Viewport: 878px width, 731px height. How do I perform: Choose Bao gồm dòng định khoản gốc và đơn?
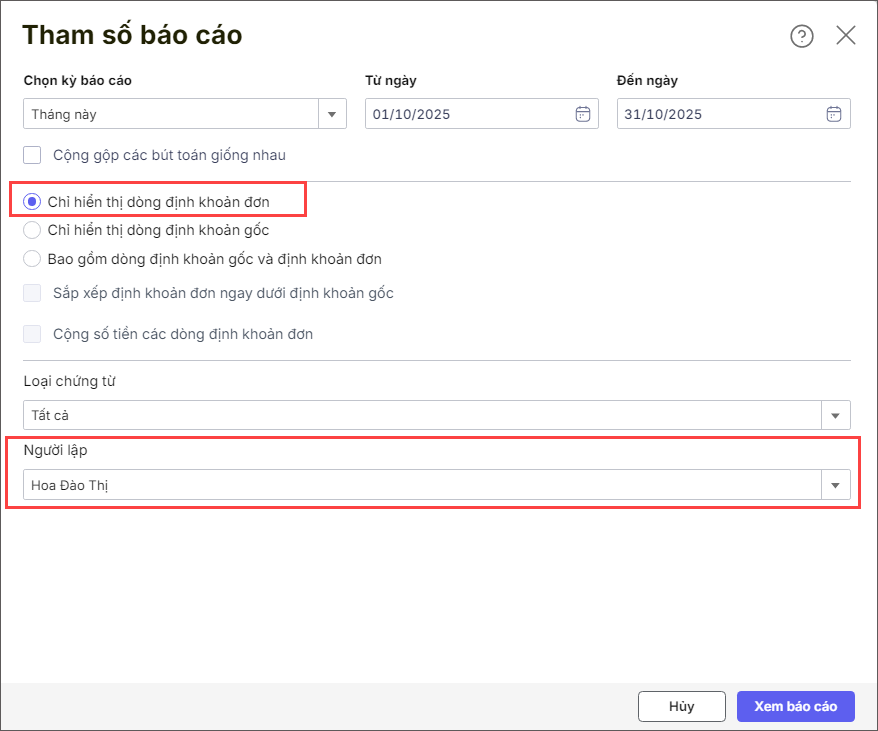(32, 259)
